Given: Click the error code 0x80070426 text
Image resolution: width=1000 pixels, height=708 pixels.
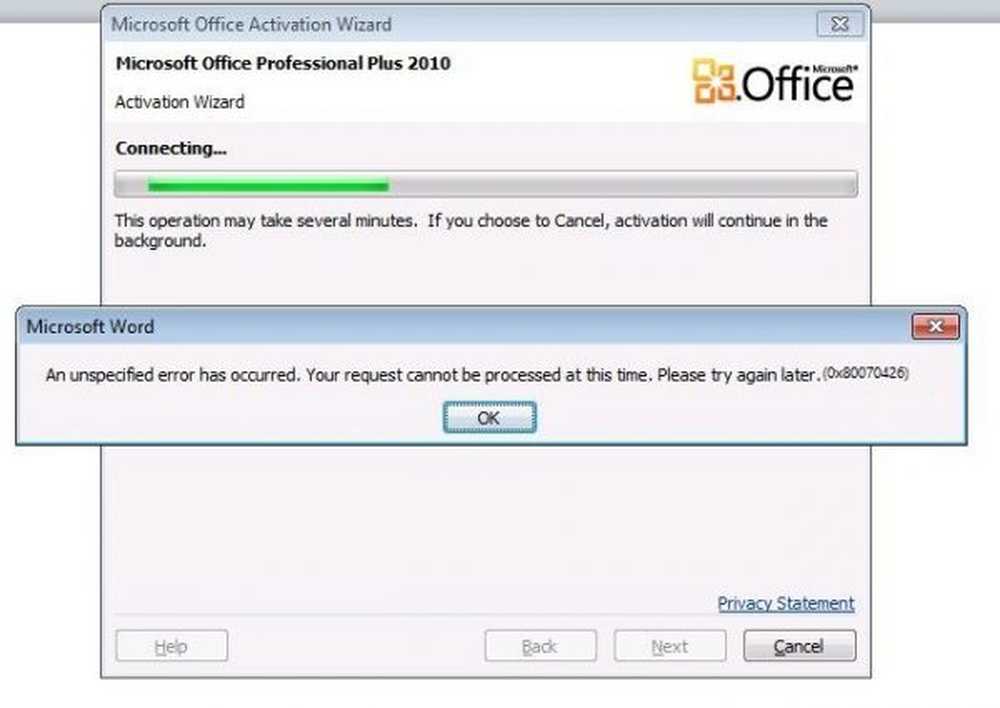Looking at the screenshot, I should pos(865,373).
